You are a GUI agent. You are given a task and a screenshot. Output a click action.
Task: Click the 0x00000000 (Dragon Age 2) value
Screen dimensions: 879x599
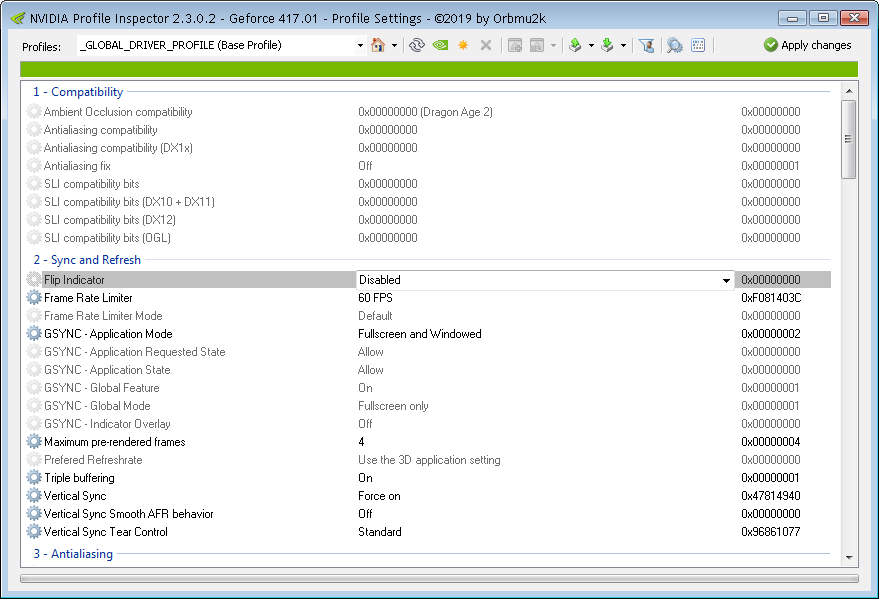click(x=425, y=112)
